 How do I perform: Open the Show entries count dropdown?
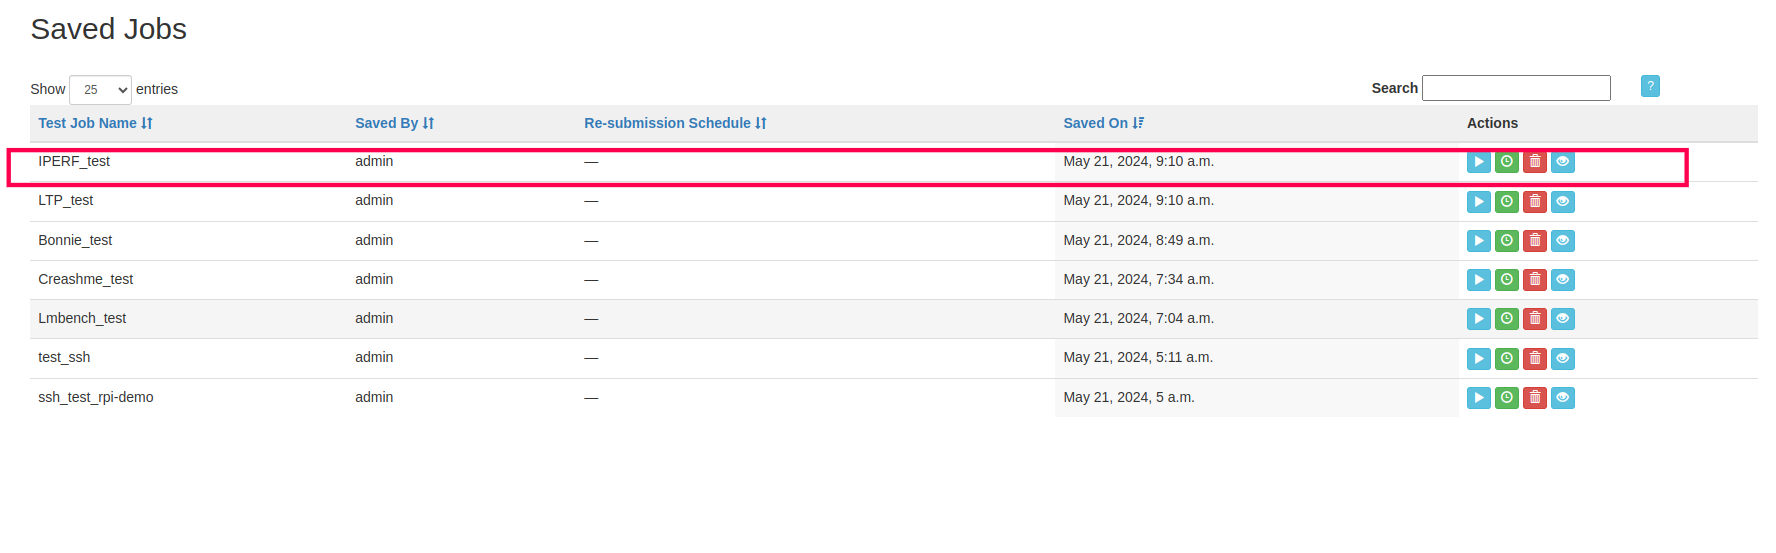point(100,90)
